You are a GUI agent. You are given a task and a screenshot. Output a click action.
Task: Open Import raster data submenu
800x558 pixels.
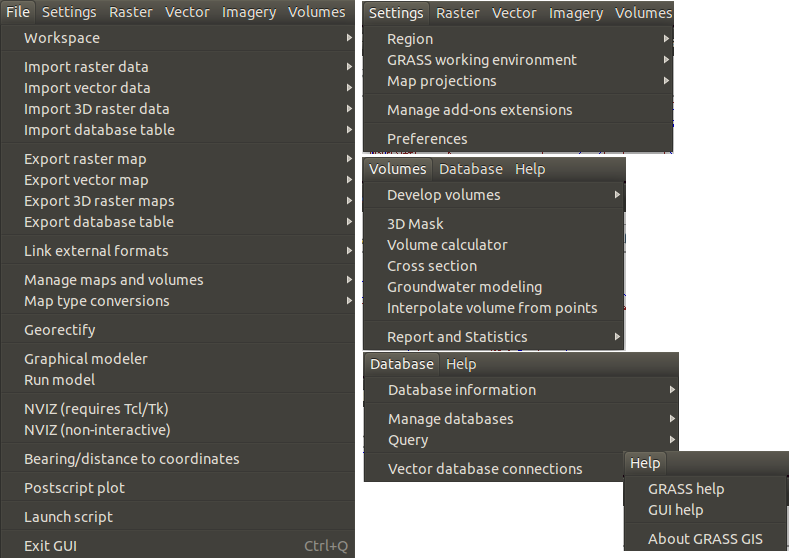tap(178, 67)
